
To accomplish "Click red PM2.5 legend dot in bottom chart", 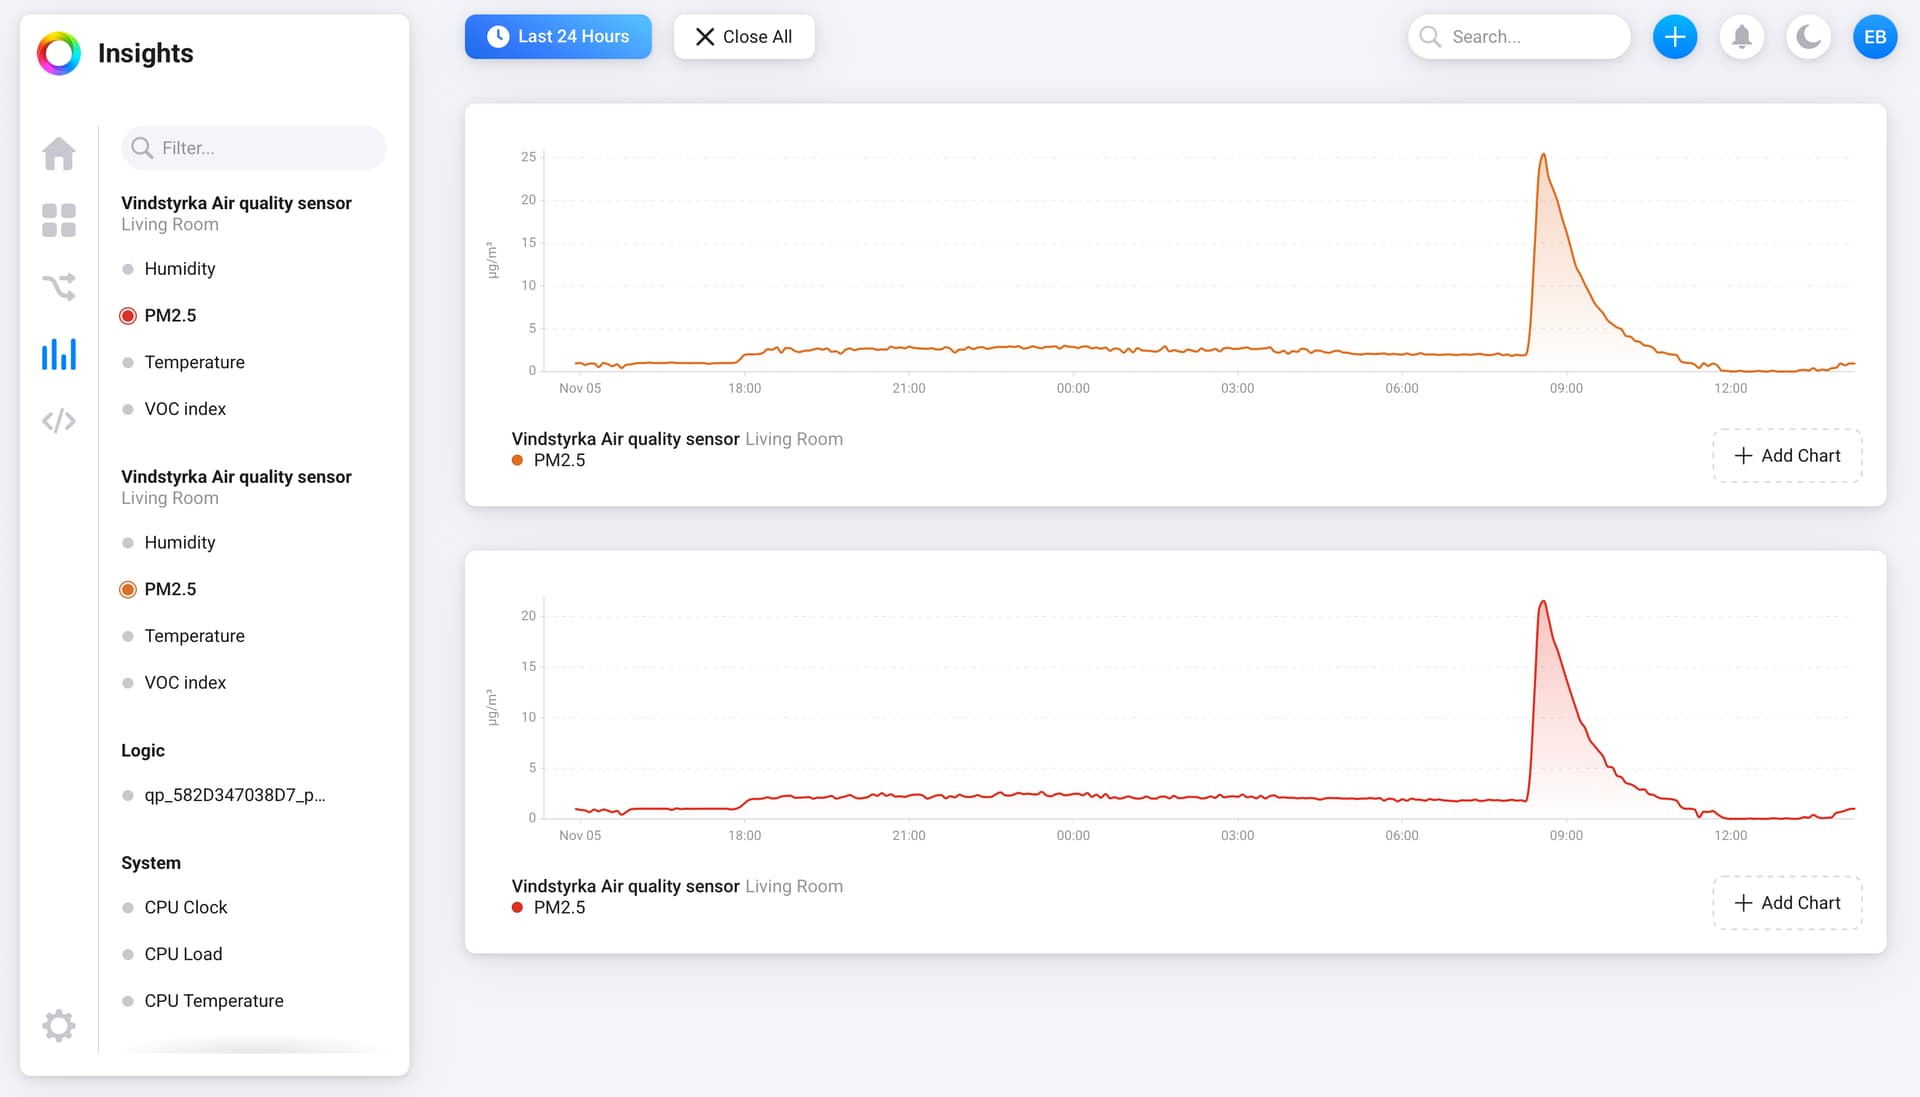I will [x=517, y=908].
